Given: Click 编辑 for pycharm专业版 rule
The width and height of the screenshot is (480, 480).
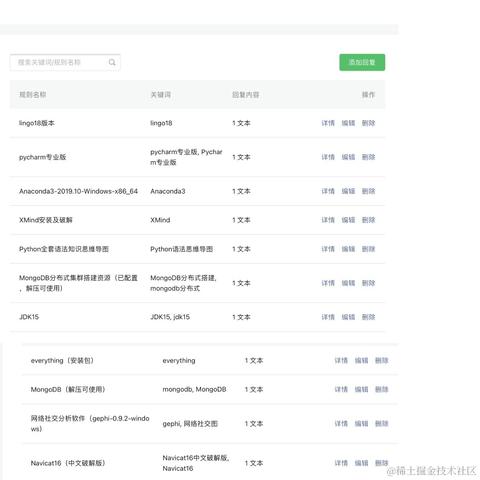Looking at the screenshot, I should [348, 157].
